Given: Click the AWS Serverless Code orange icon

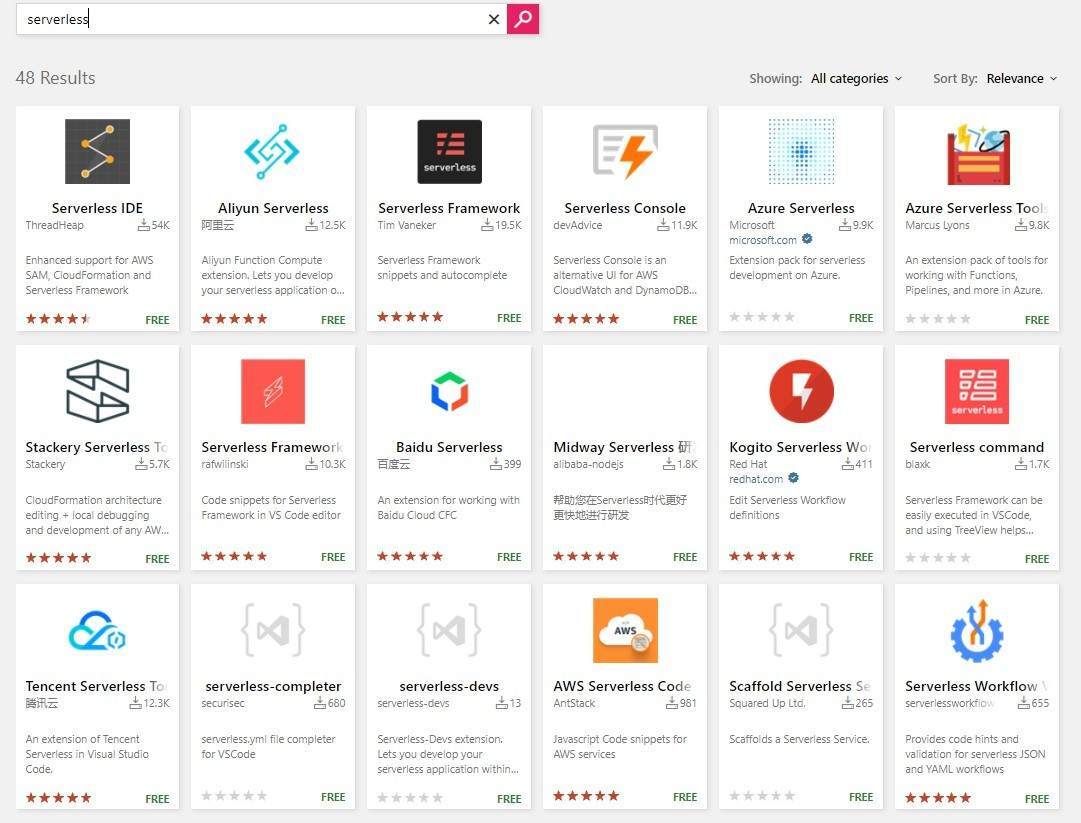Looking at the screenshot, I should (x=625, y=631).
